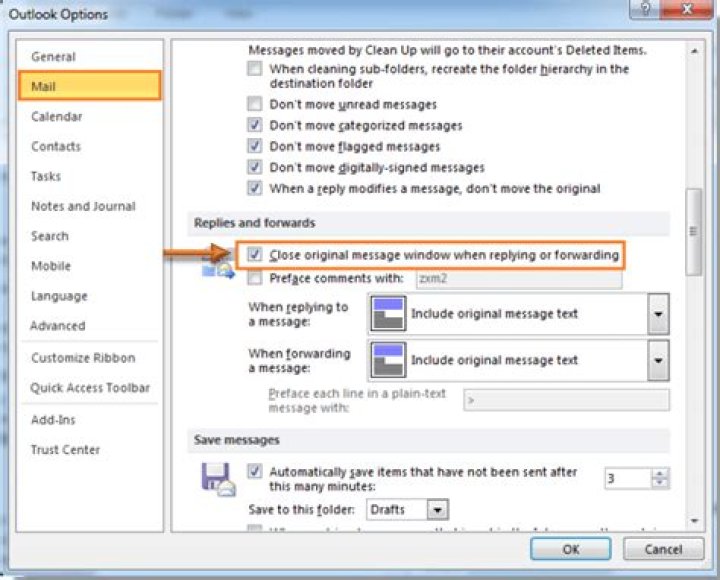720x580 pixels.
Task: Enable recreate folder hierarchy when cleaning sub-folders
Action: coord(255,69)
